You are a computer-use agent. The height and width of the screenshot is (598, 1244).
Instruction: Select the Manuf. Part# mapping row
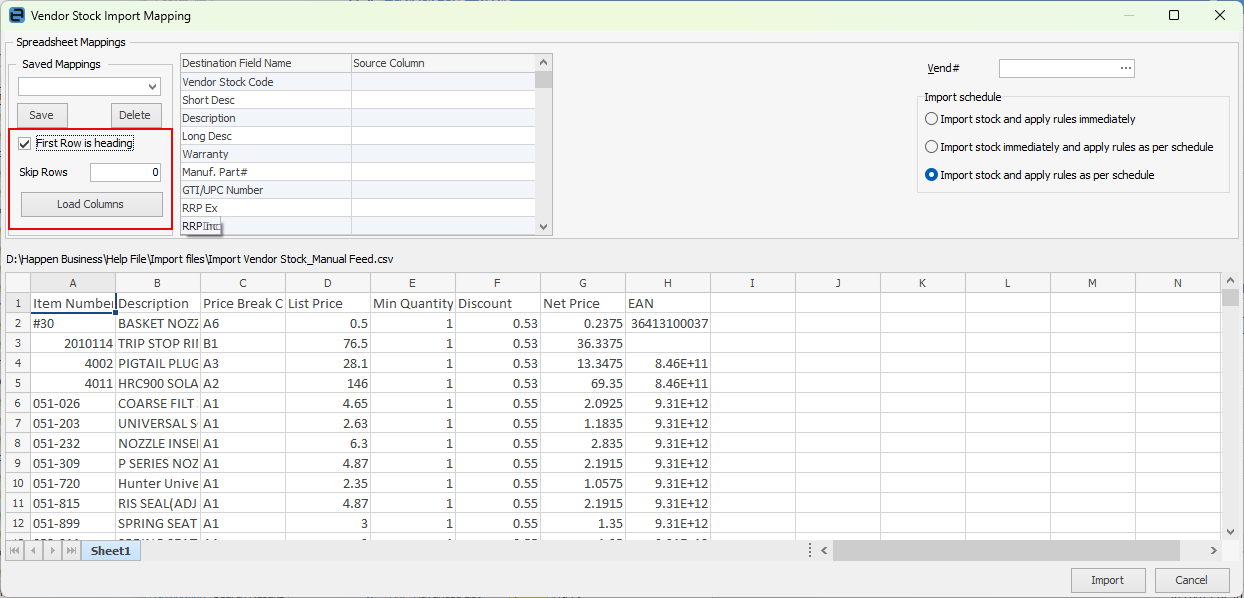357,172
